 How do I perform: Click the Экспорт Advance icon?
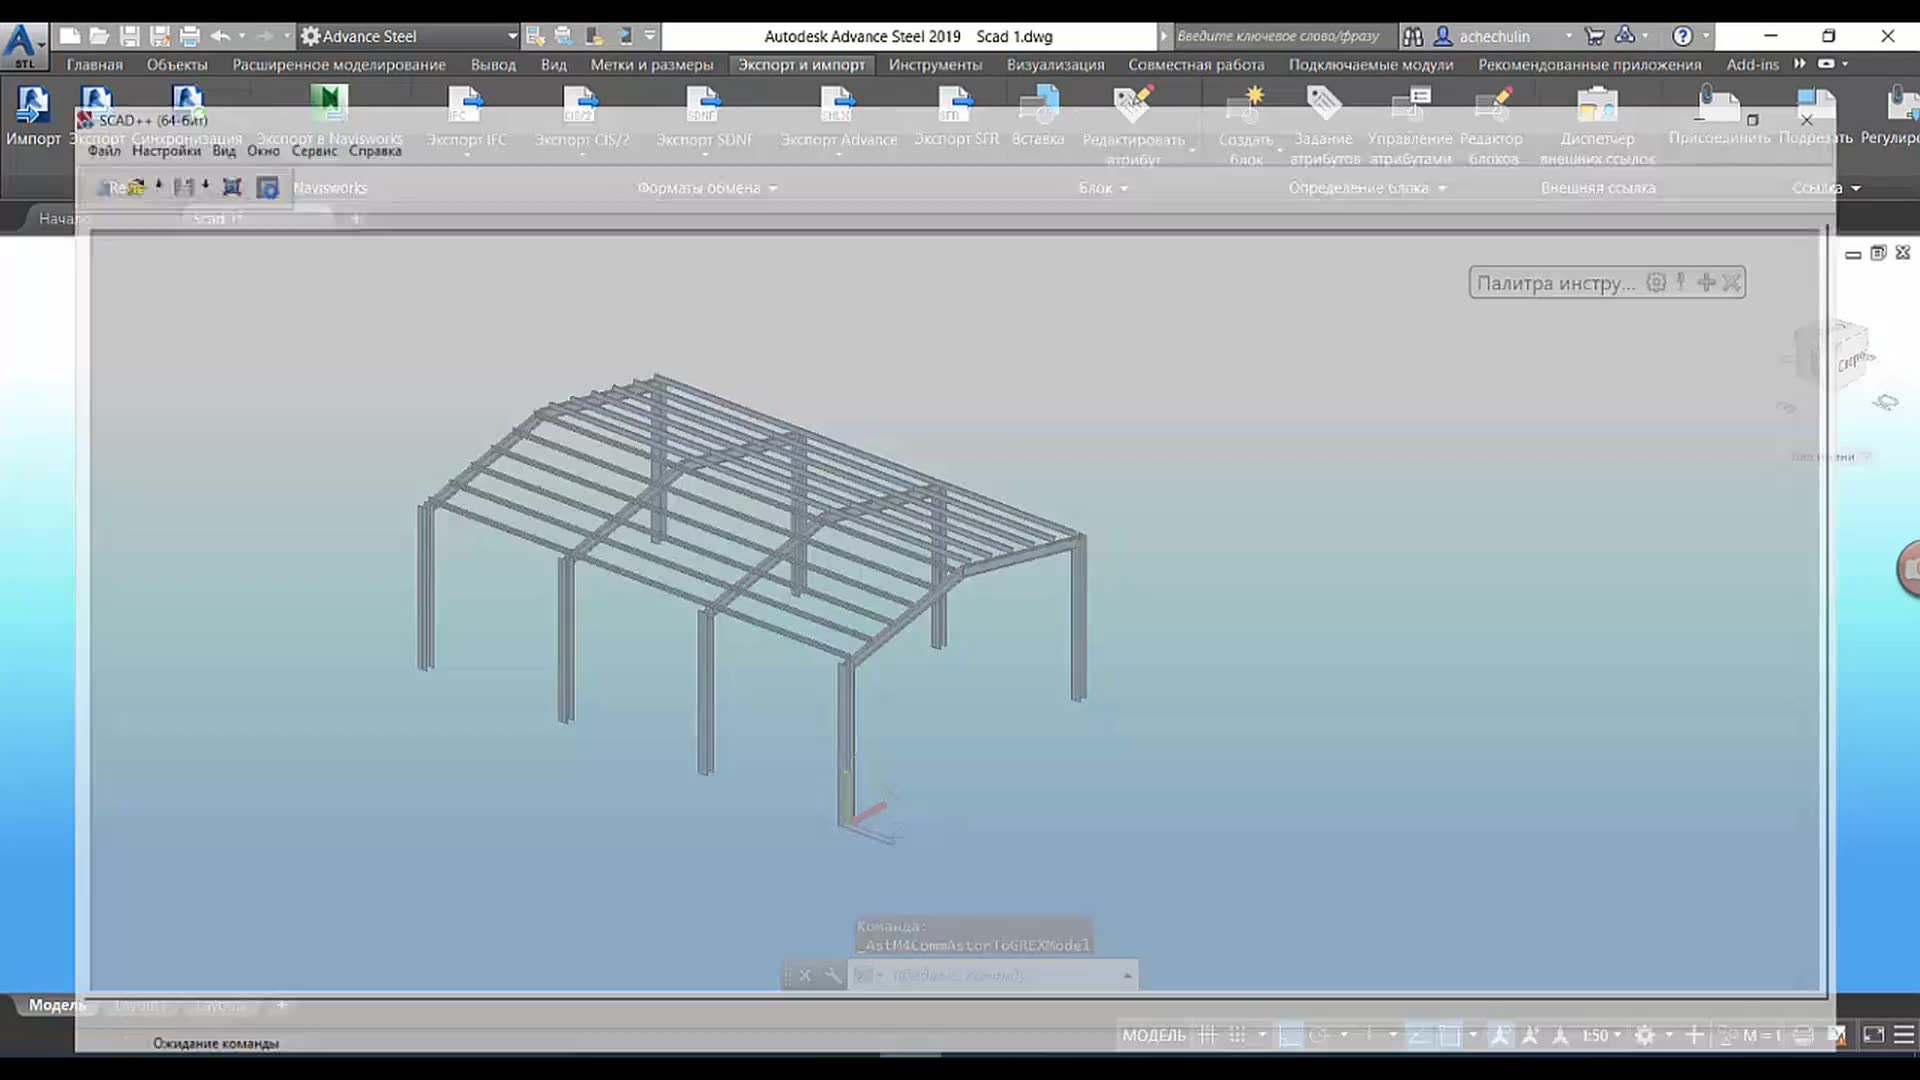[x=838, y=103]
